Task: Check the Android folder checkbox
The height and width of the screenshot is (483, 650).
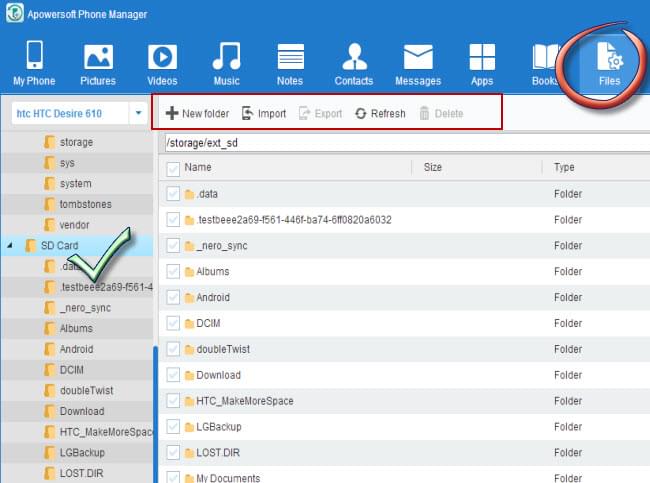Action: 173,297
